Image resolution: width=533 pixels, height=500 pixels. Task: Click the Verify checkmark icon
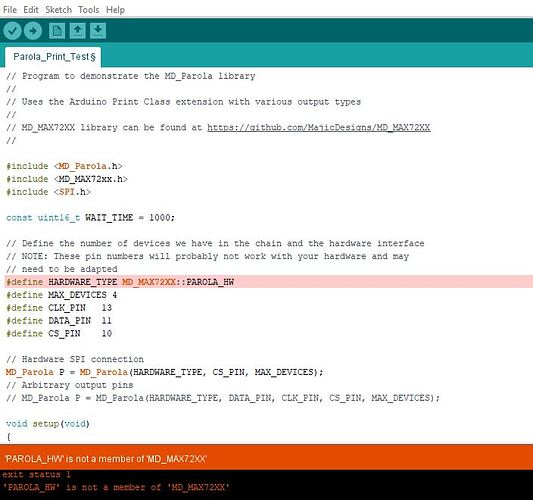click(12, 31)
